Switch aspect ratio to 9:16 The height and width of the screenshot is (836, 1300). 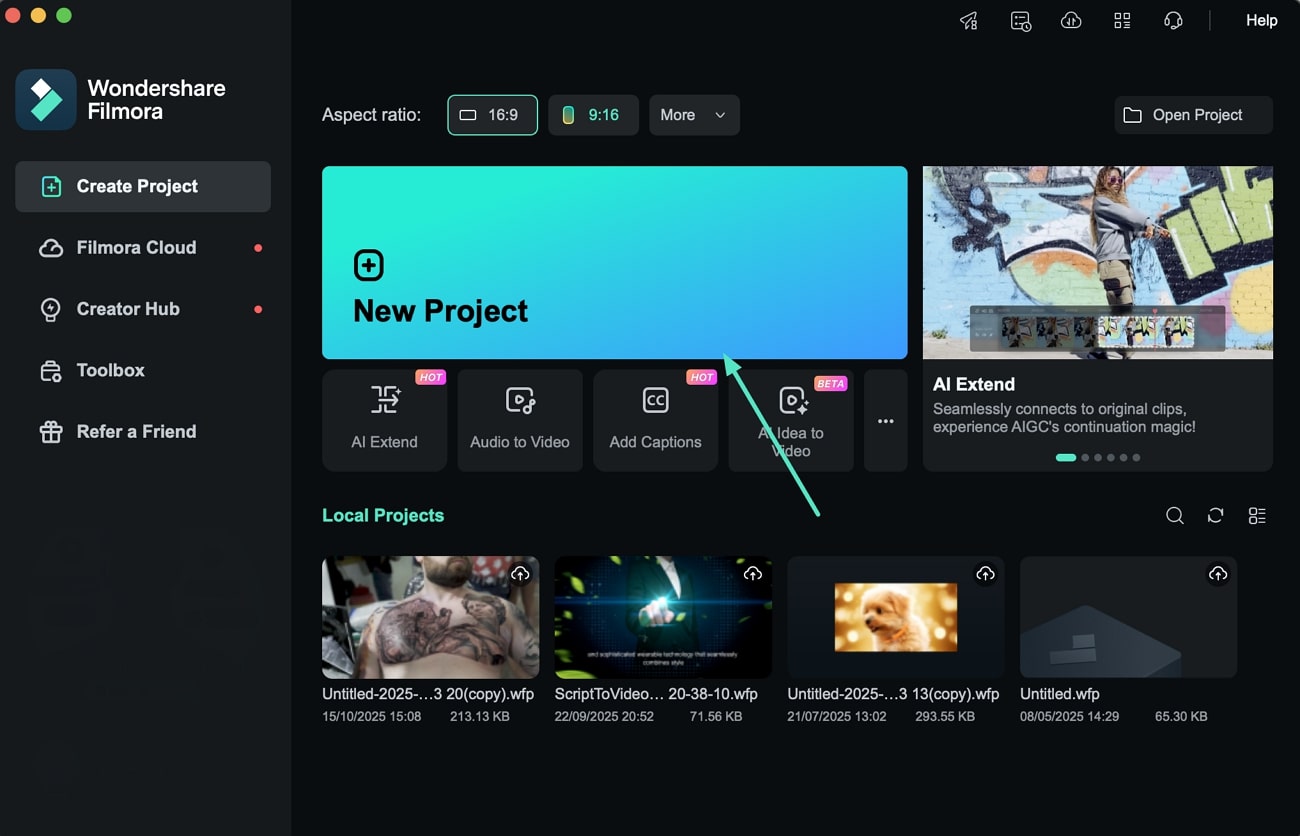pos(593,115)
